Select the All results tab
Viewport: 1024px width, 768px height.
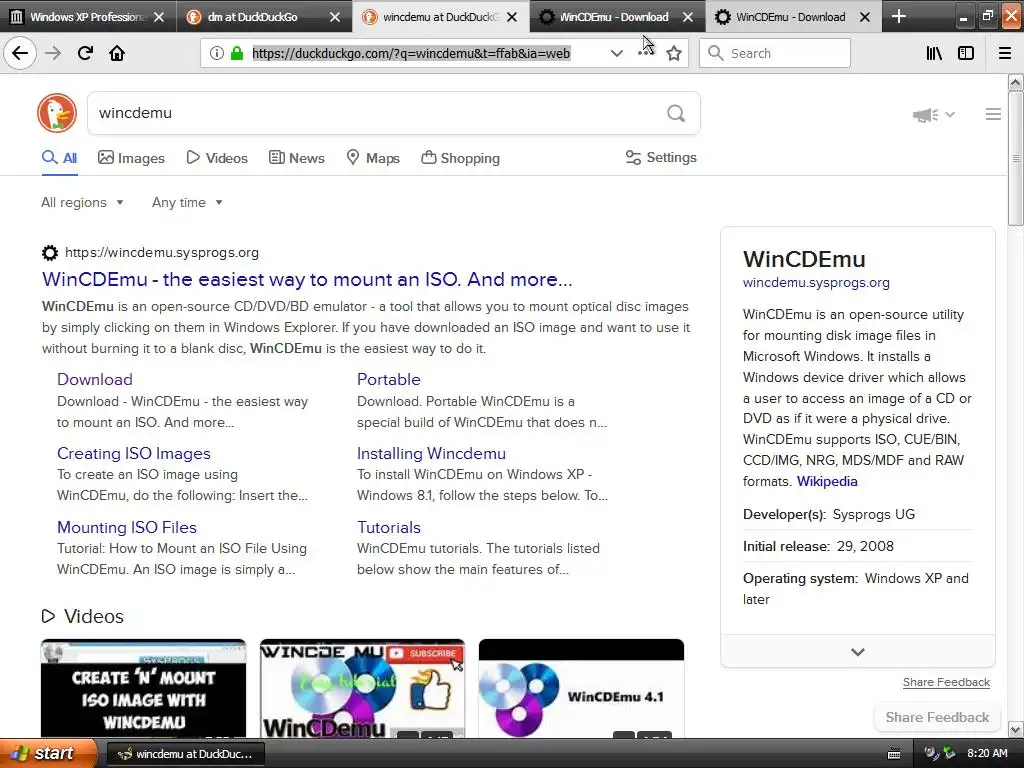click(x=59, y=158)
